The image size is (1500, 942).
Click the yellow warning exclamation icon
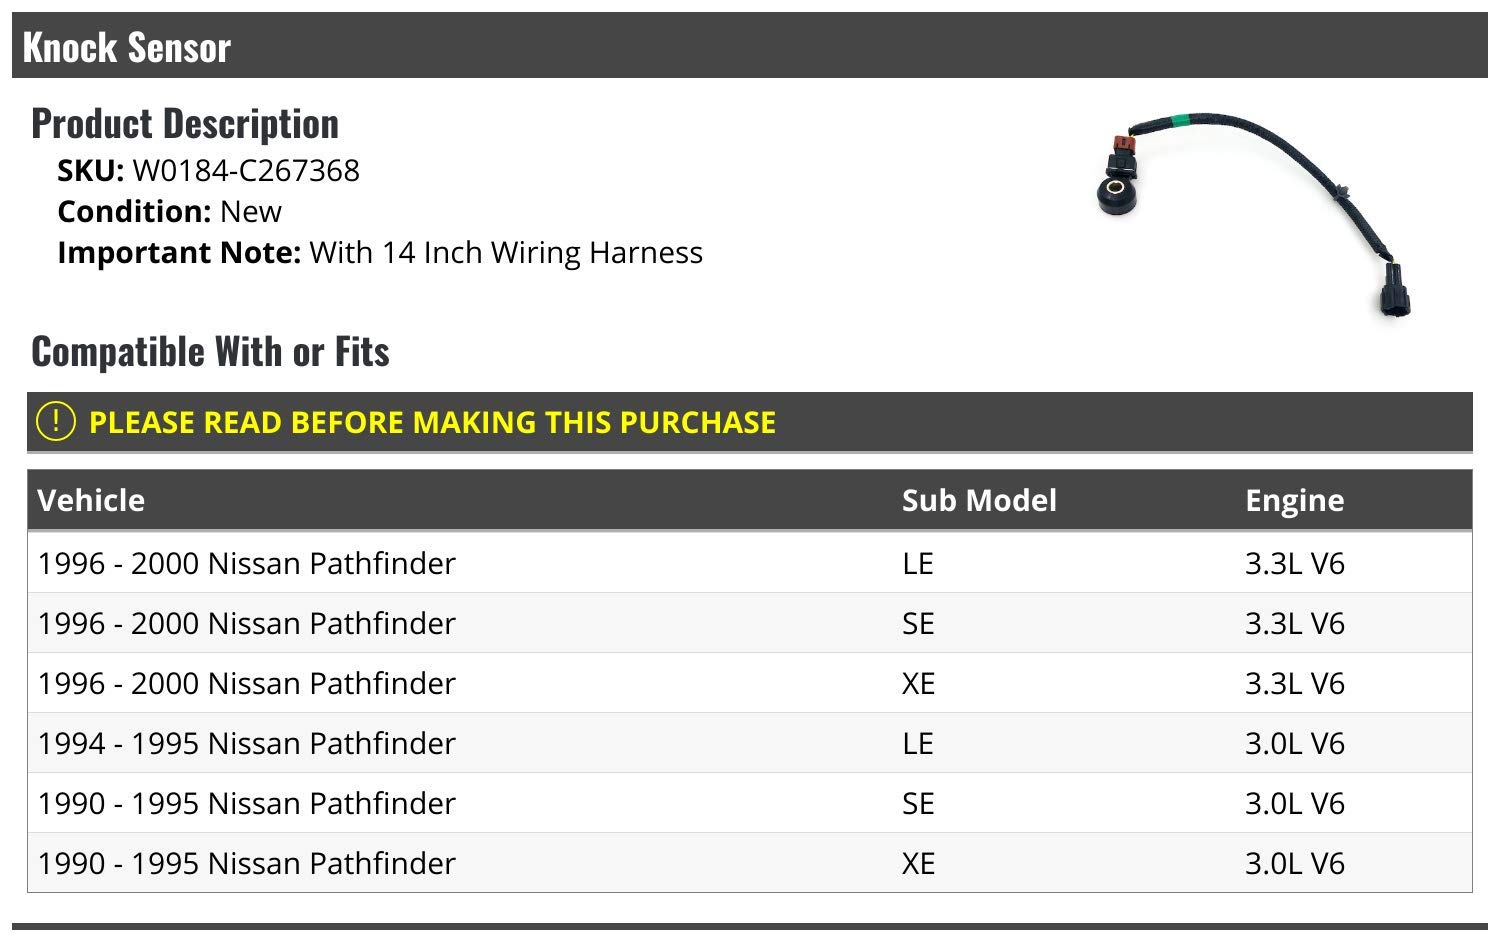55,421
